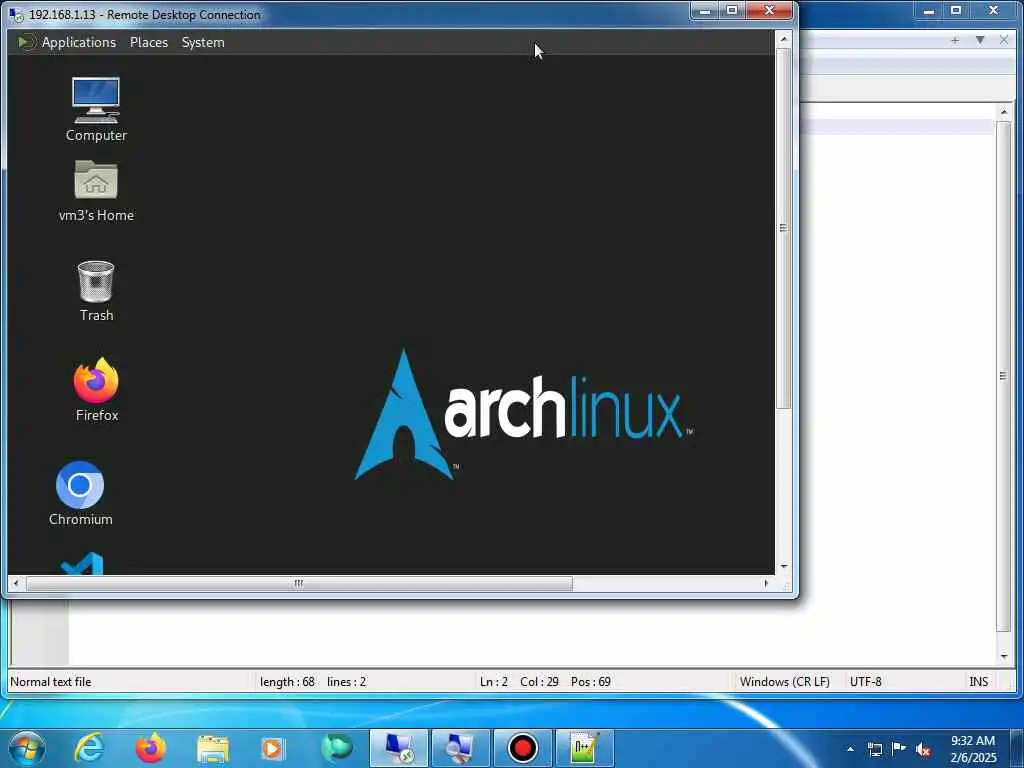Minimize the Notepad++ window
Screen dimensions: 1024x768
pyautogui.click(x=929, y=10)
